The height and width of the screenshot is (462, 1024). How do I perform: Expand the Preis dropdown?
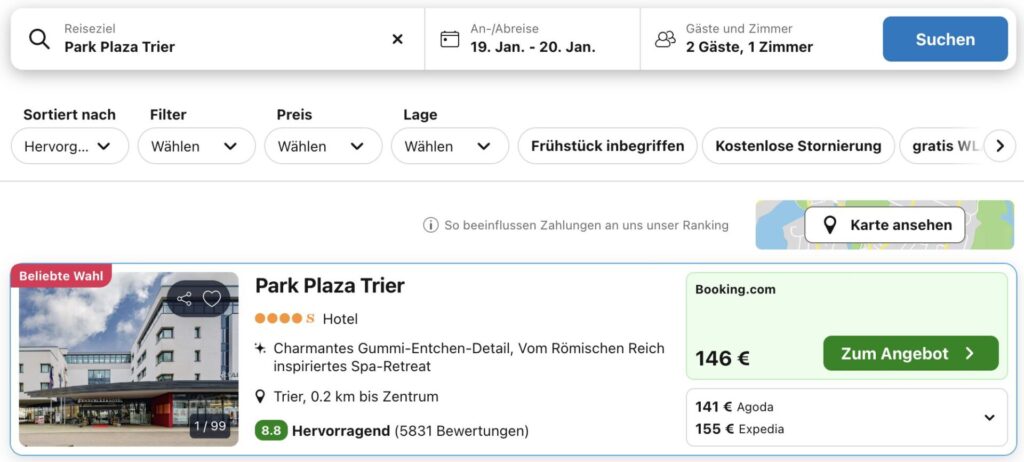pyautogui.click(x=323, y=146)
